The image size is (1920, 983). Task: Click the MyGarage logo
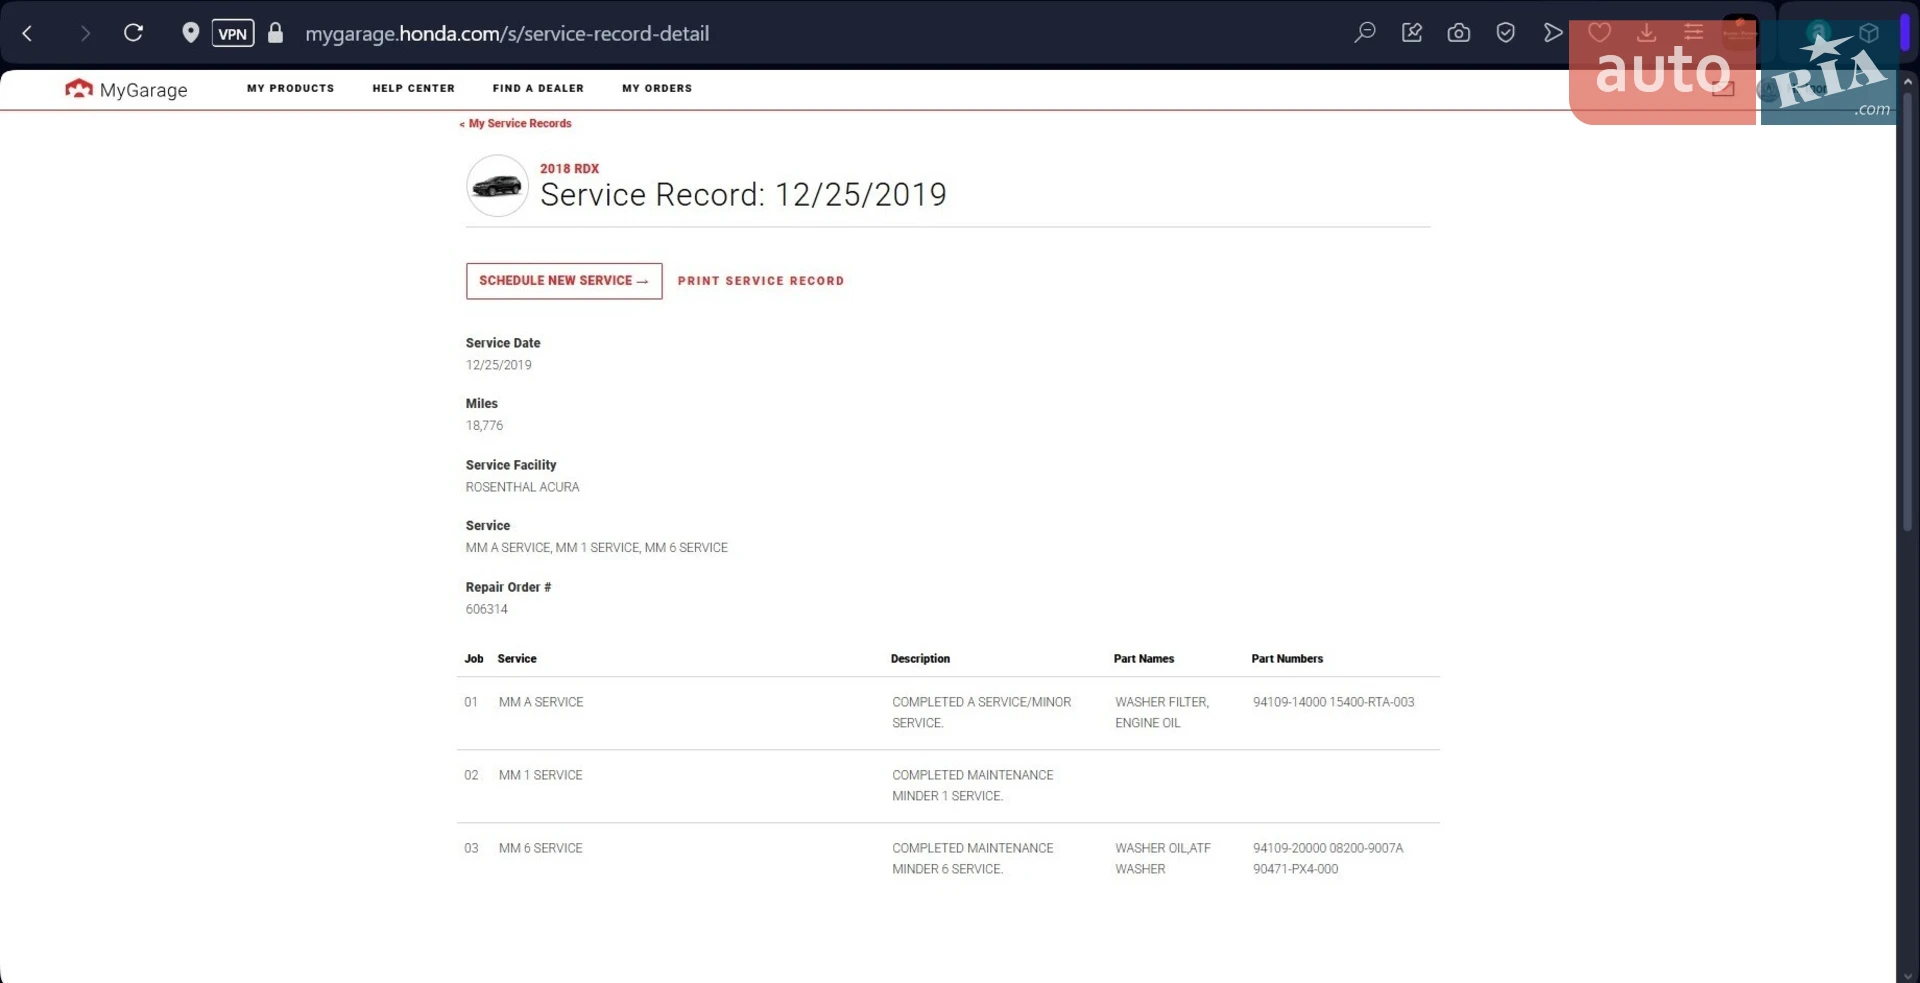126,89
